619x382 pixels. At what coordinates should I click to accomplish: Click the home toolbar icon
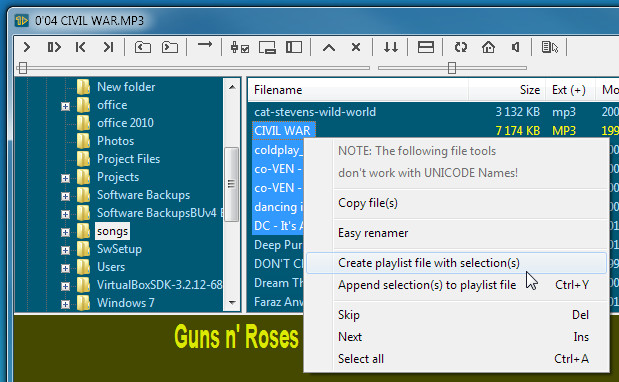pos(488,47)
